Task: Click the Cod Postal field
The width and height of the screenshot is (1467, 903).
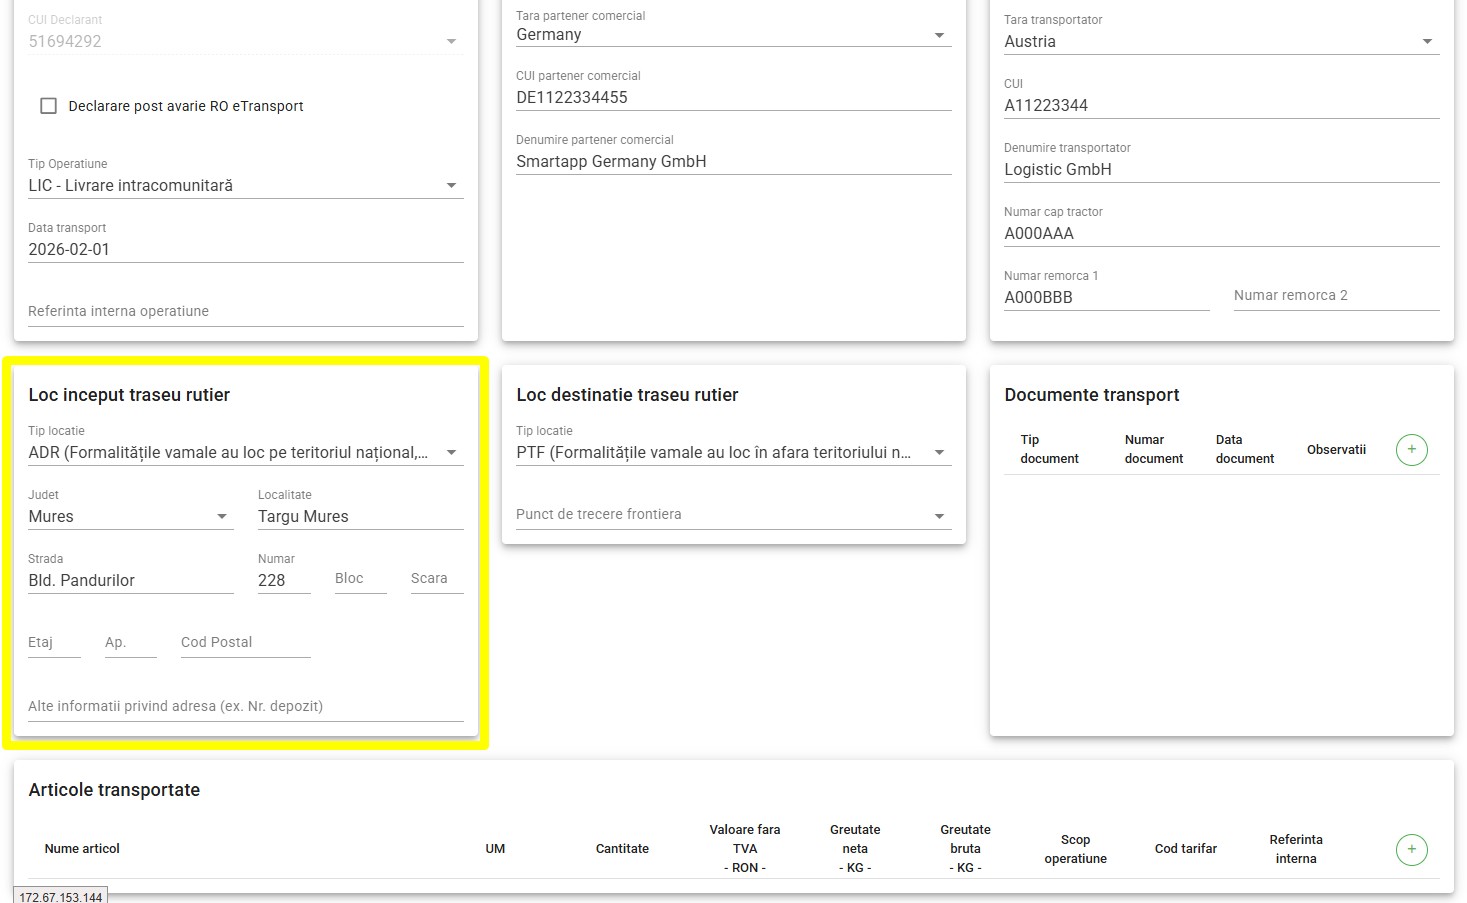Action: 245,643
